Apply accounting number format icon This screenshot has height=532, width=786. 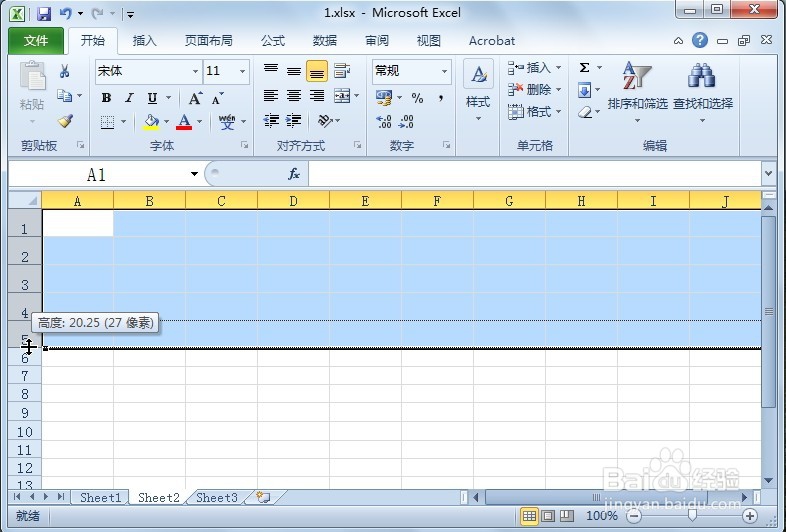pos(384,97)
